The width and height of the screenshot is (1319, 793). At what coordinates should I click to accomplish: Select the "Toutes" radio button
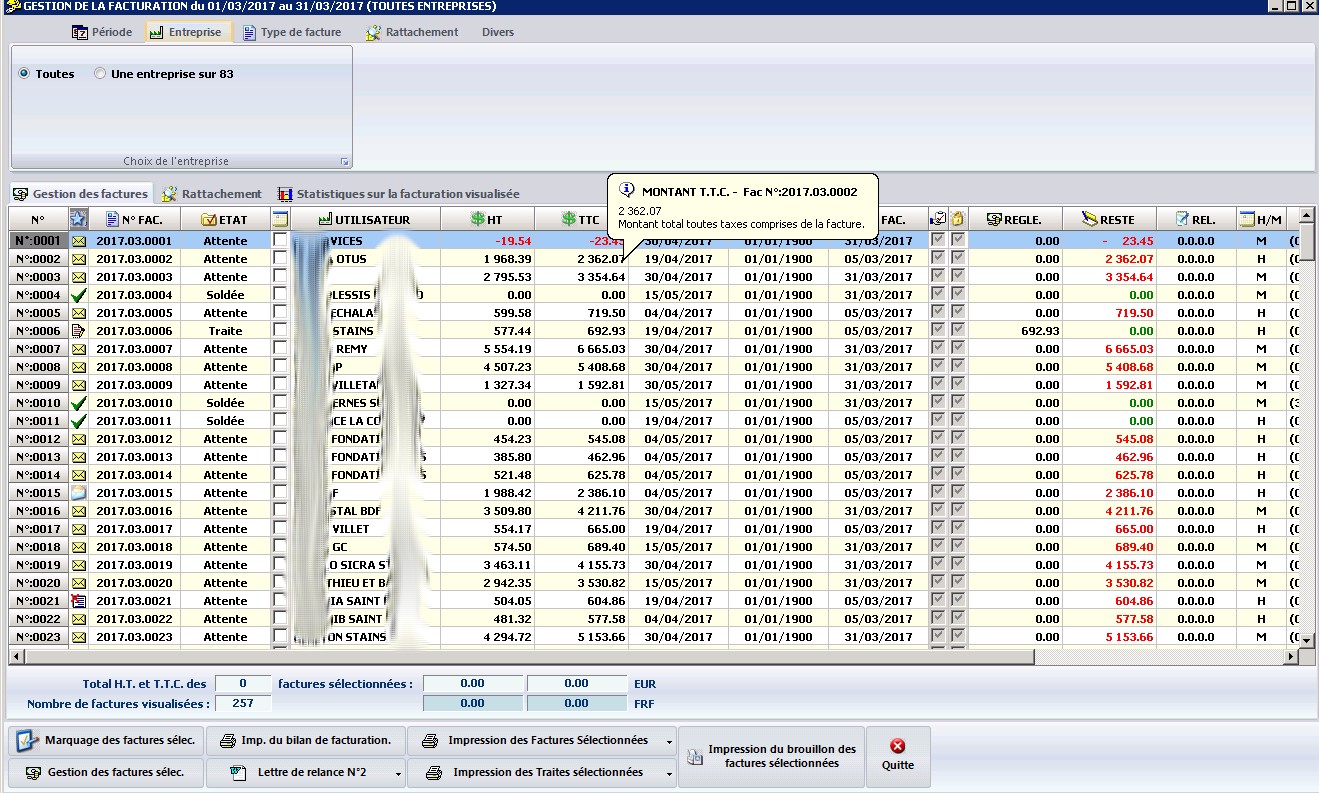[24, 74]
